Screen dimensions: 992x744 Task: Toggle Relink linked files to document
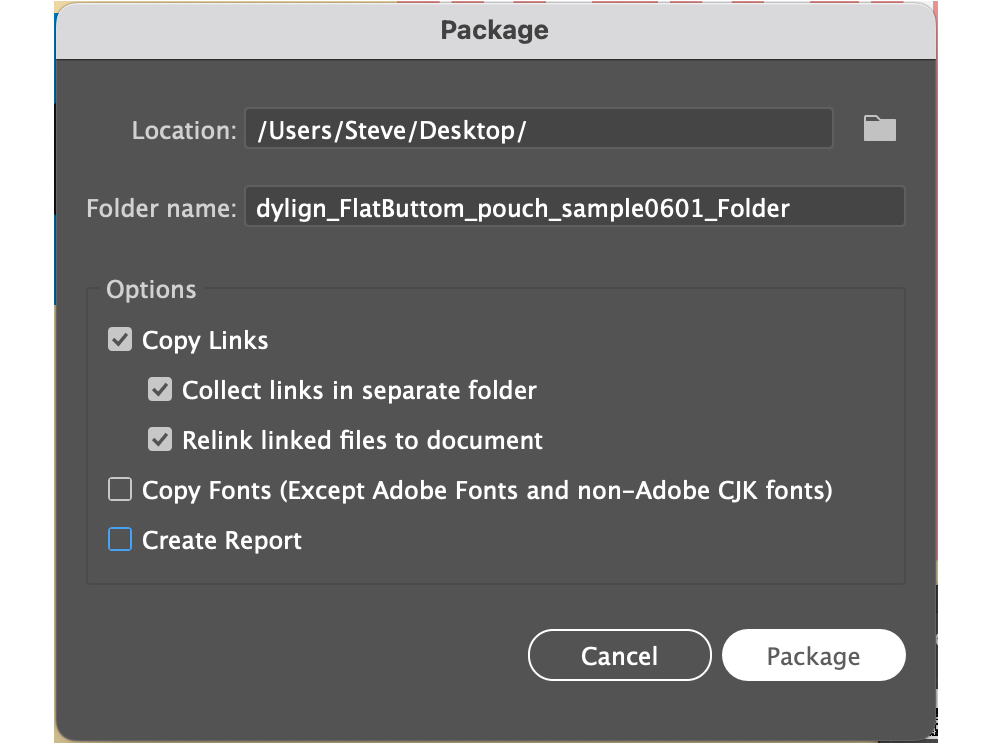160,440
